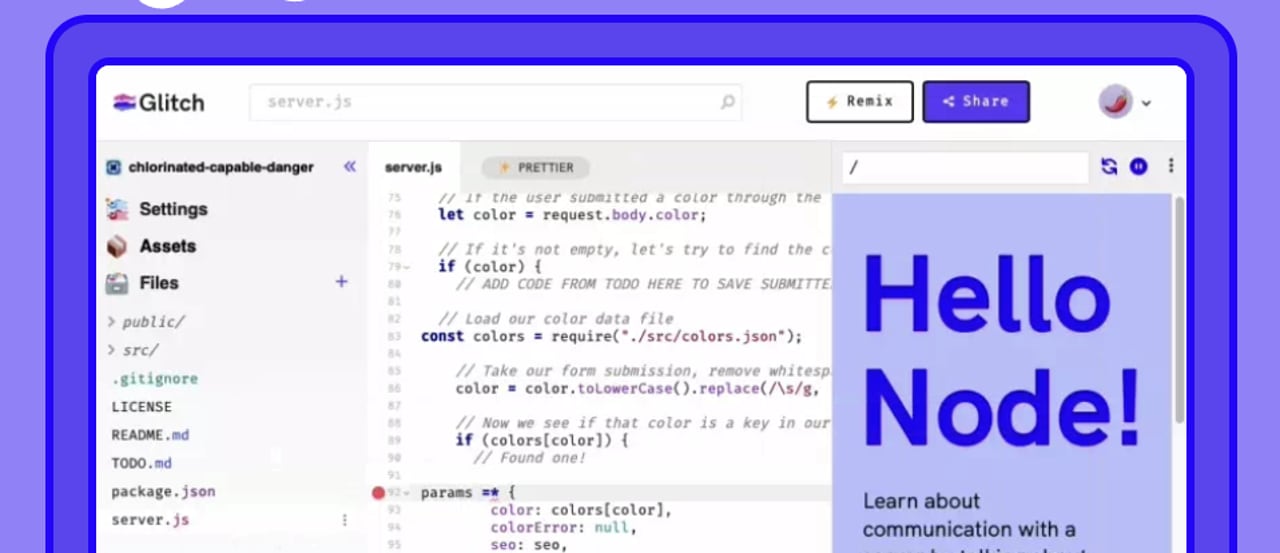Click the Files drawer icon
Image resolution: width=1280 pixels, height=553 pixels.
117,283
